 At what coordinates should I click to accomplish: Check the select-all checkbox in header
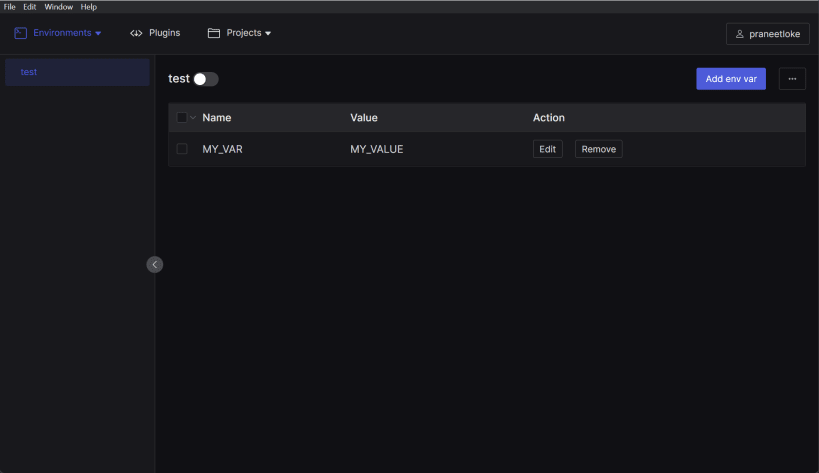[x=182, y=117]
